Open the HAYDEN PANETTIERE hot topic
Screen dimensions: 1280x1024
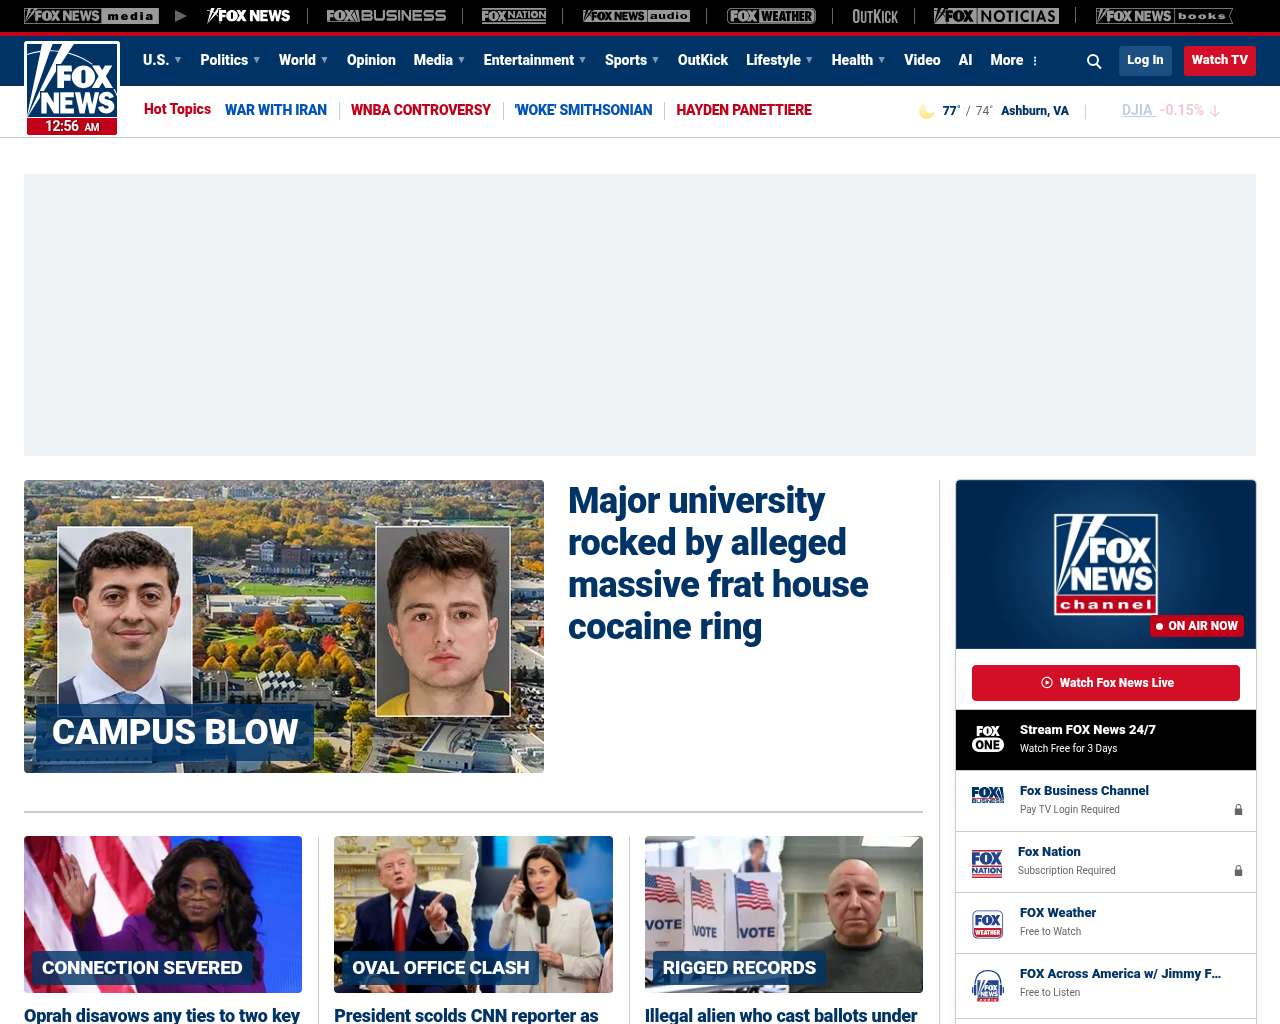[x=744, y=110]
